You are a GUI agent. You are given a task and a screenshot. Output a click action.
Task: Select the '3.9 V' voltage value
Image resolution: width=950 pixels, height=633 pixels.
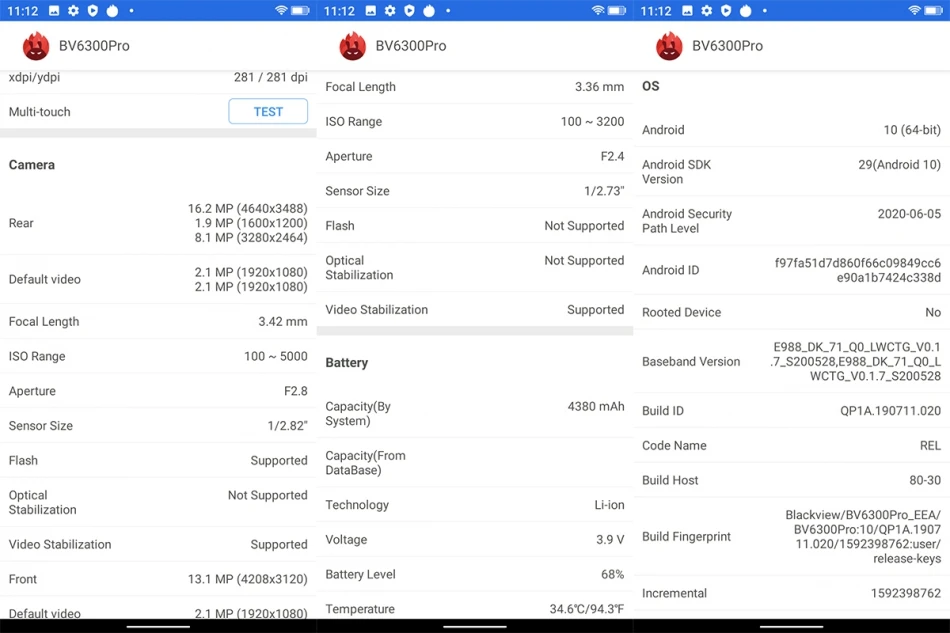[610, 540]
